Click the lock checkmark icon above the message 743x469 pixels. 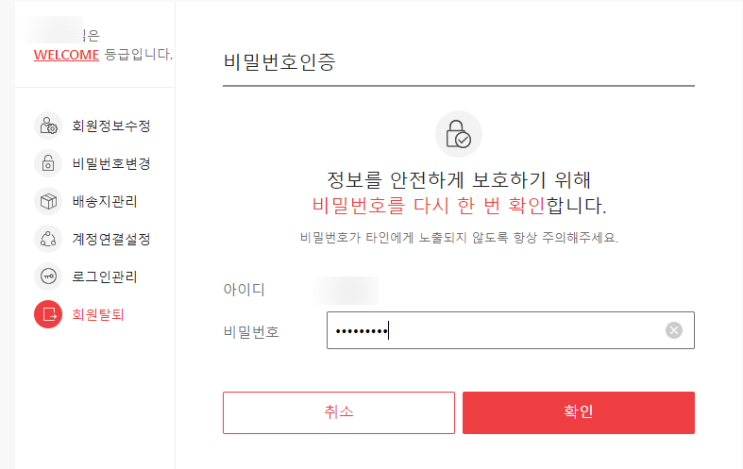click(x=458, y=134)
